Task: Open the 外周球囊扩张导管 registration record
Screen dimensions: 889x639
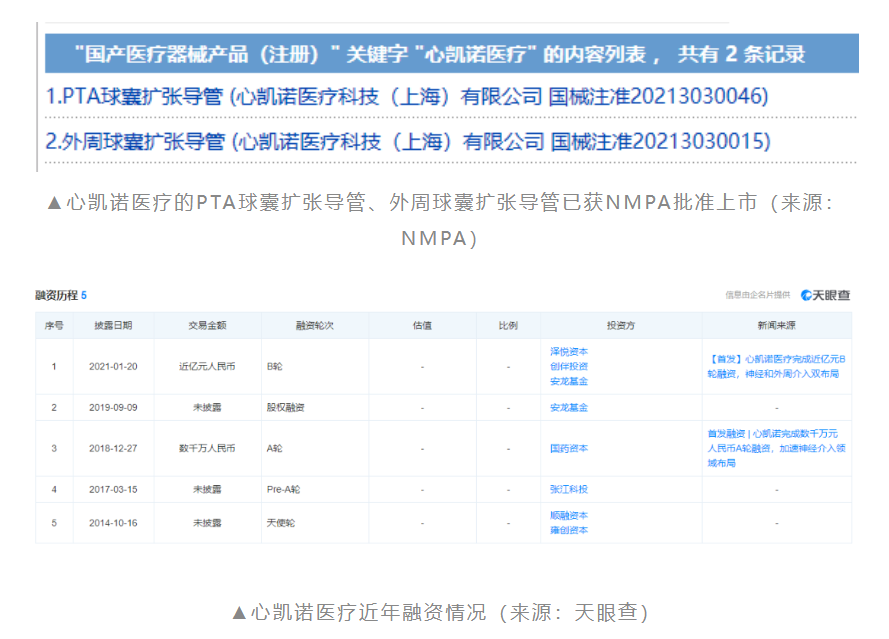Action: pyautogui.click(x=408, y=141)
